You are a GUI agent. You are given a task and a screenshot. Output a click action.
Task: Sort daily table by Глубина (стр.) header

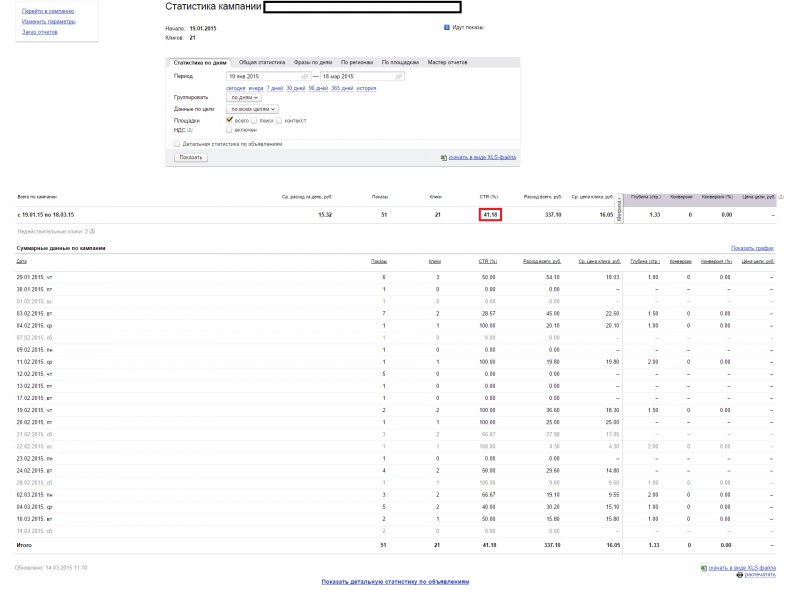[645, 262]
